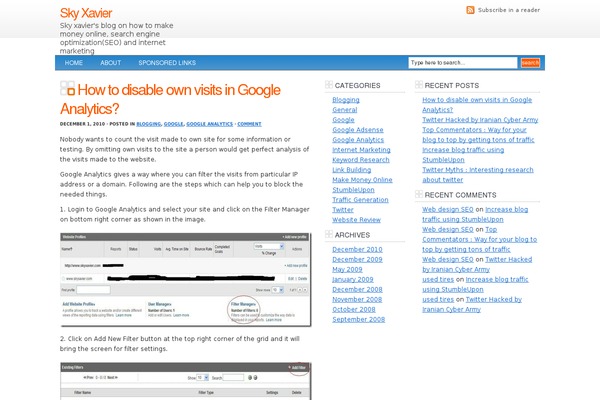Open recent post Twitter Hacked by Iranian Cyber Army
This screenshot has width=600, height=400.
coord(480,120)
